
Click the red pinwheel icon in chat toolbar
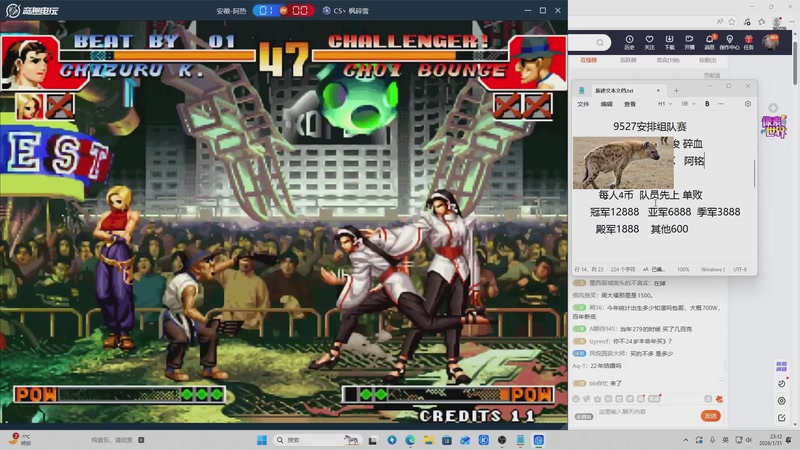719,398
